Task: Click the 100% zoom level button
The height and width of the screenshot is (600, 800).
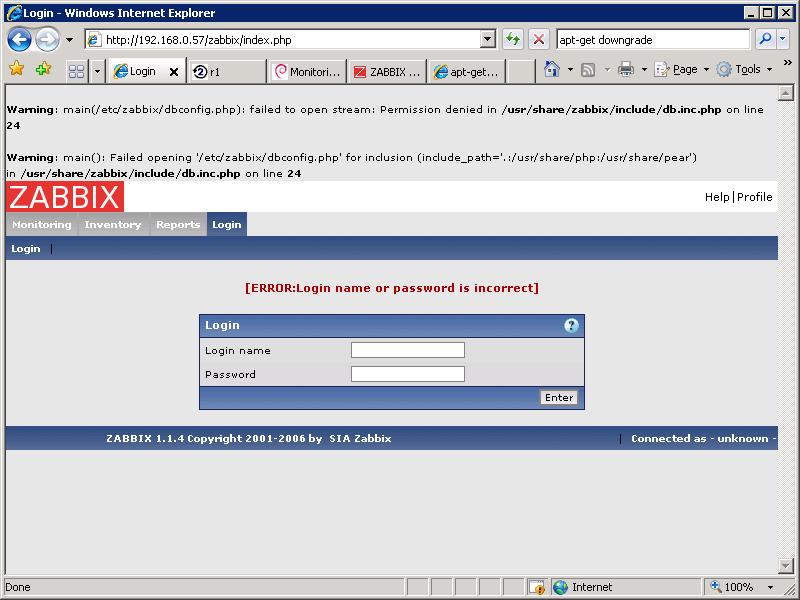Action: (x=732, y=587)
